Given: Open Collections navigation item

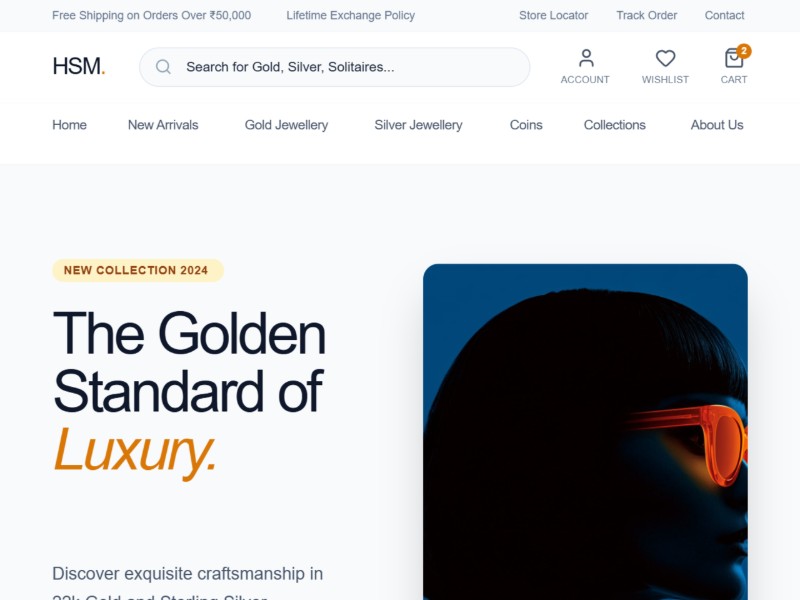Looking at the screenshot, I should coord(615,125).
